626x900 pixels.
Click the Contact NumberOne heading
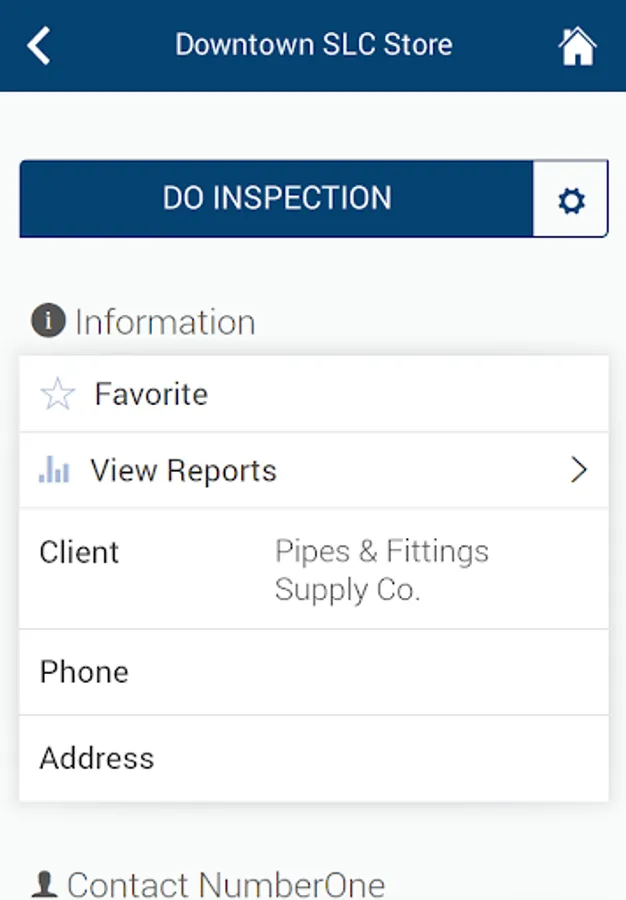click(x=225, y=884)
